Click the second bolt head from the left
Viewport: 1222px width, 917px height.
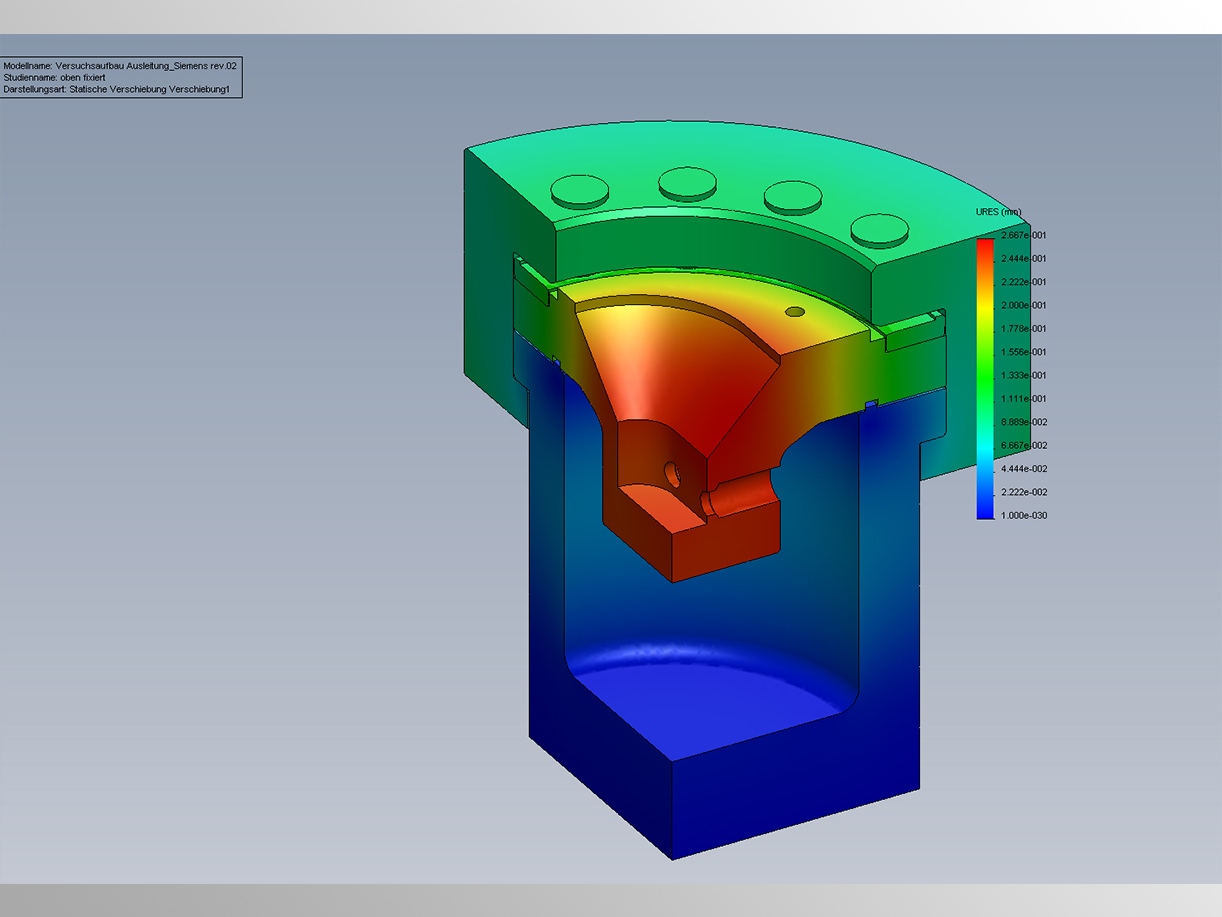(x=687, y=181)
